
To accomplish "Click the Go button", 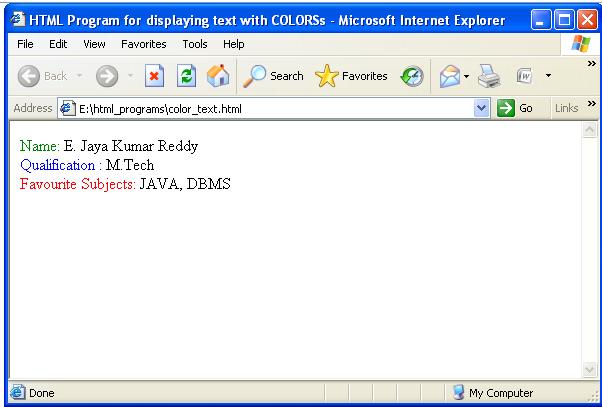I will (515, 108).
